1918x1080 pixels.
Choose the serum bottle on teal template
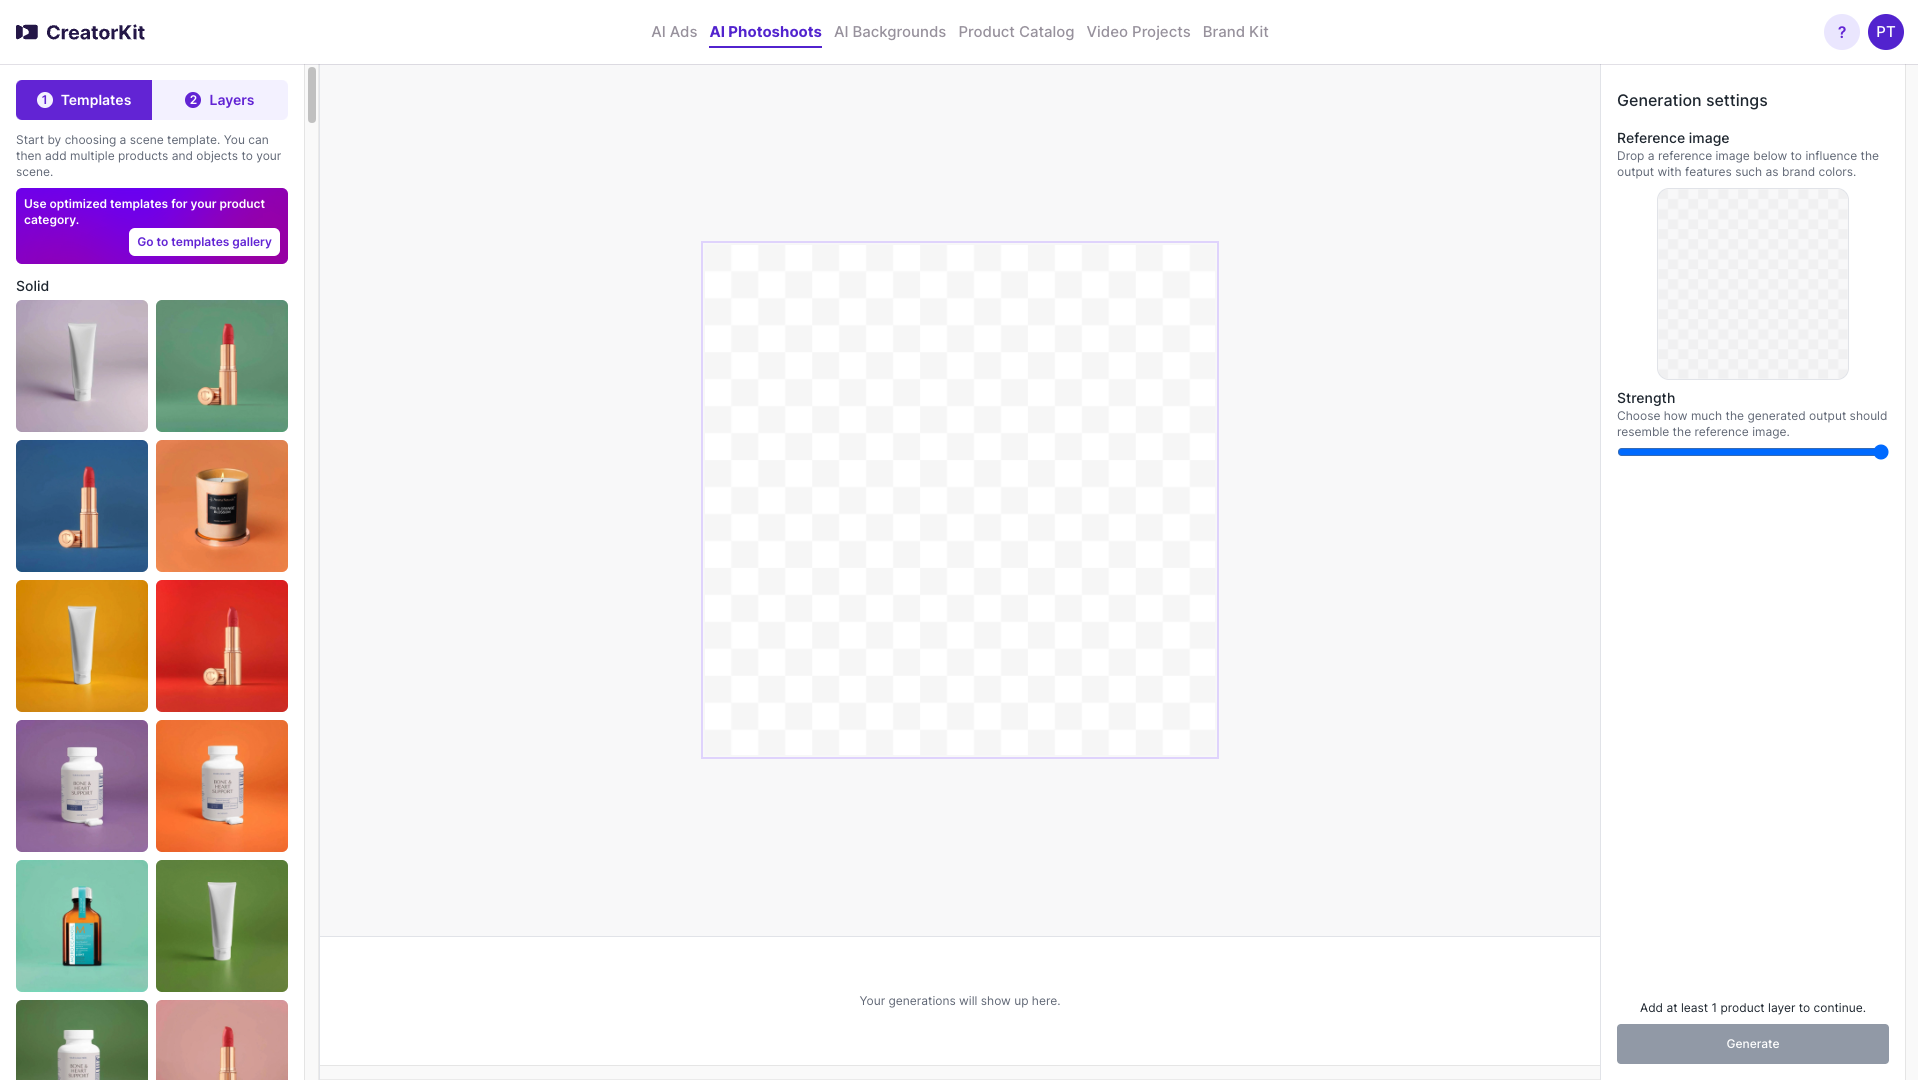coord(82,926)
